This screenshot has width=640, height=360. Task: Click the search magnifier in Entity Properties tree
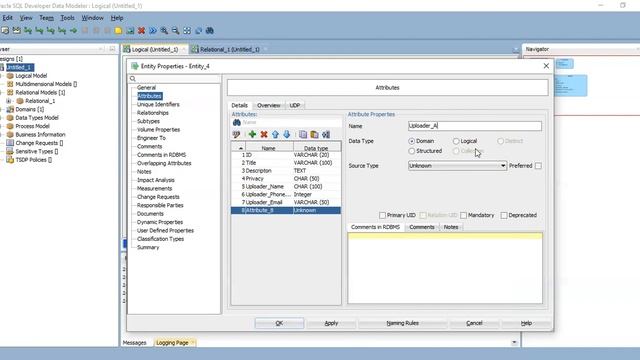click(133, 79)
